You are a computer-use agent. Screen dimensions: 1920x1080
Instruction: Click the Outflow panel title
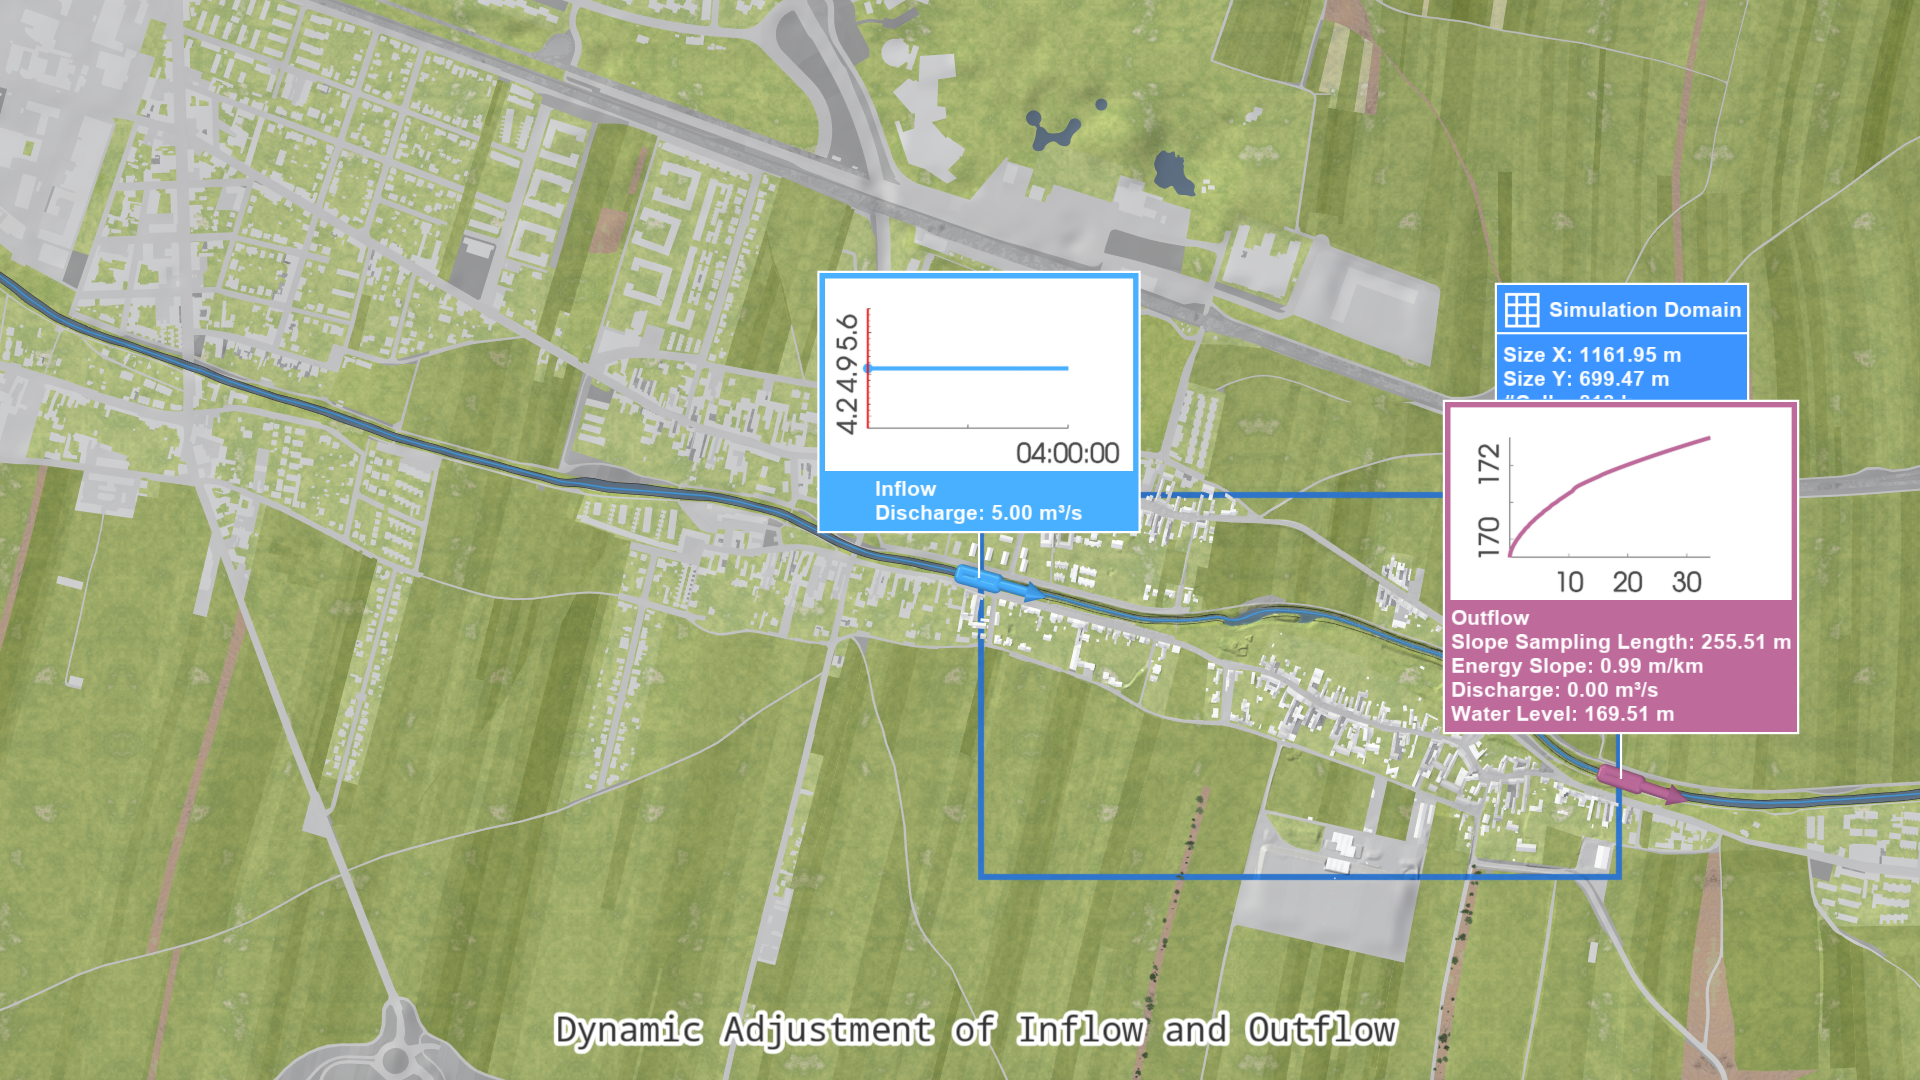[1490, 618]
